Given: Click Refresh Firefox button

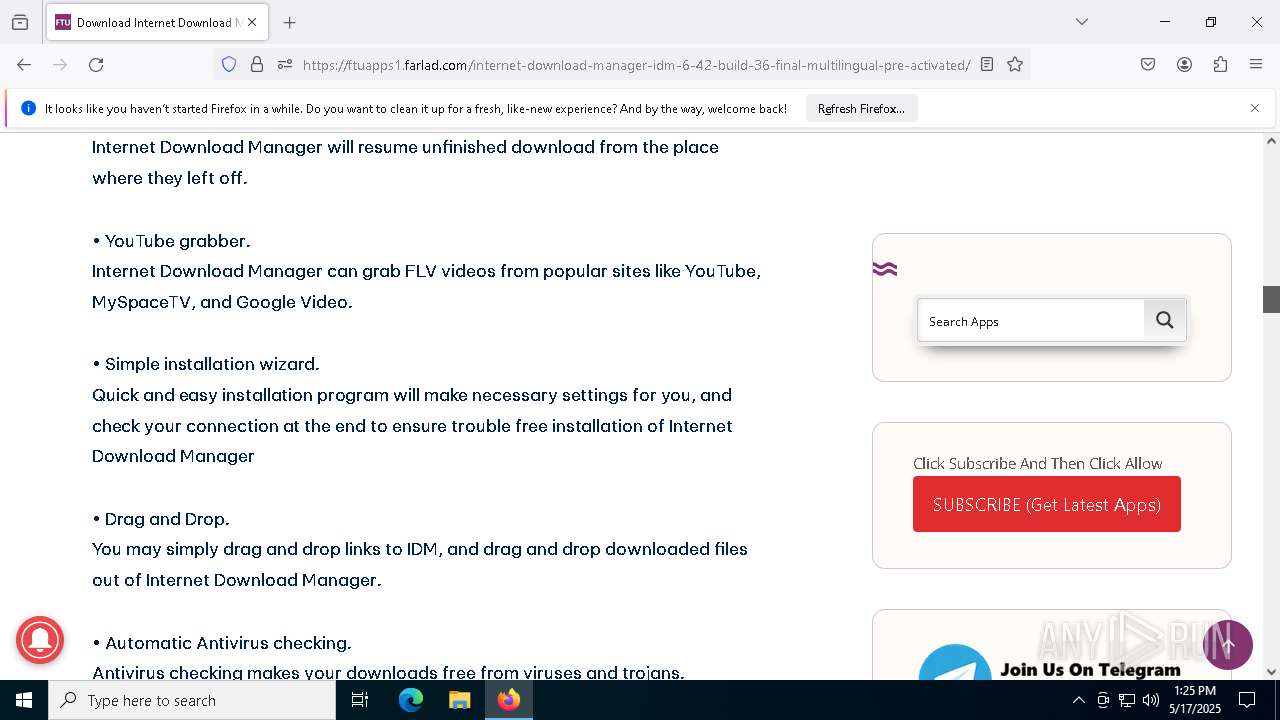Looking at the screenshot, I should point(861,109).
